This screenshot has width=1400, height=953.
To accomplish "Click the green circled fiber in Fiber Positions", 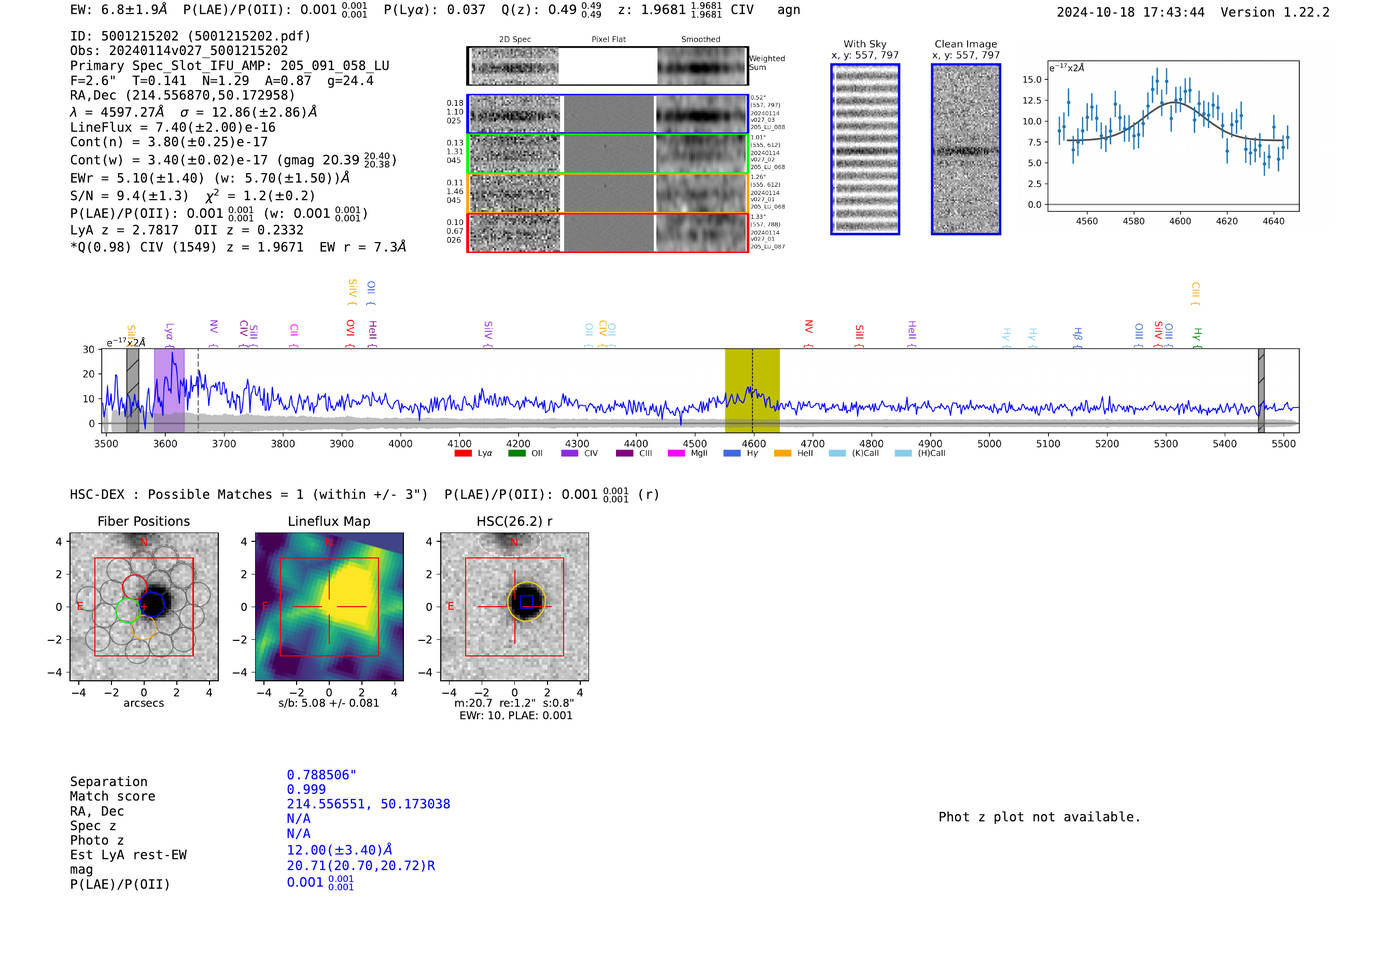I will 126,611.
